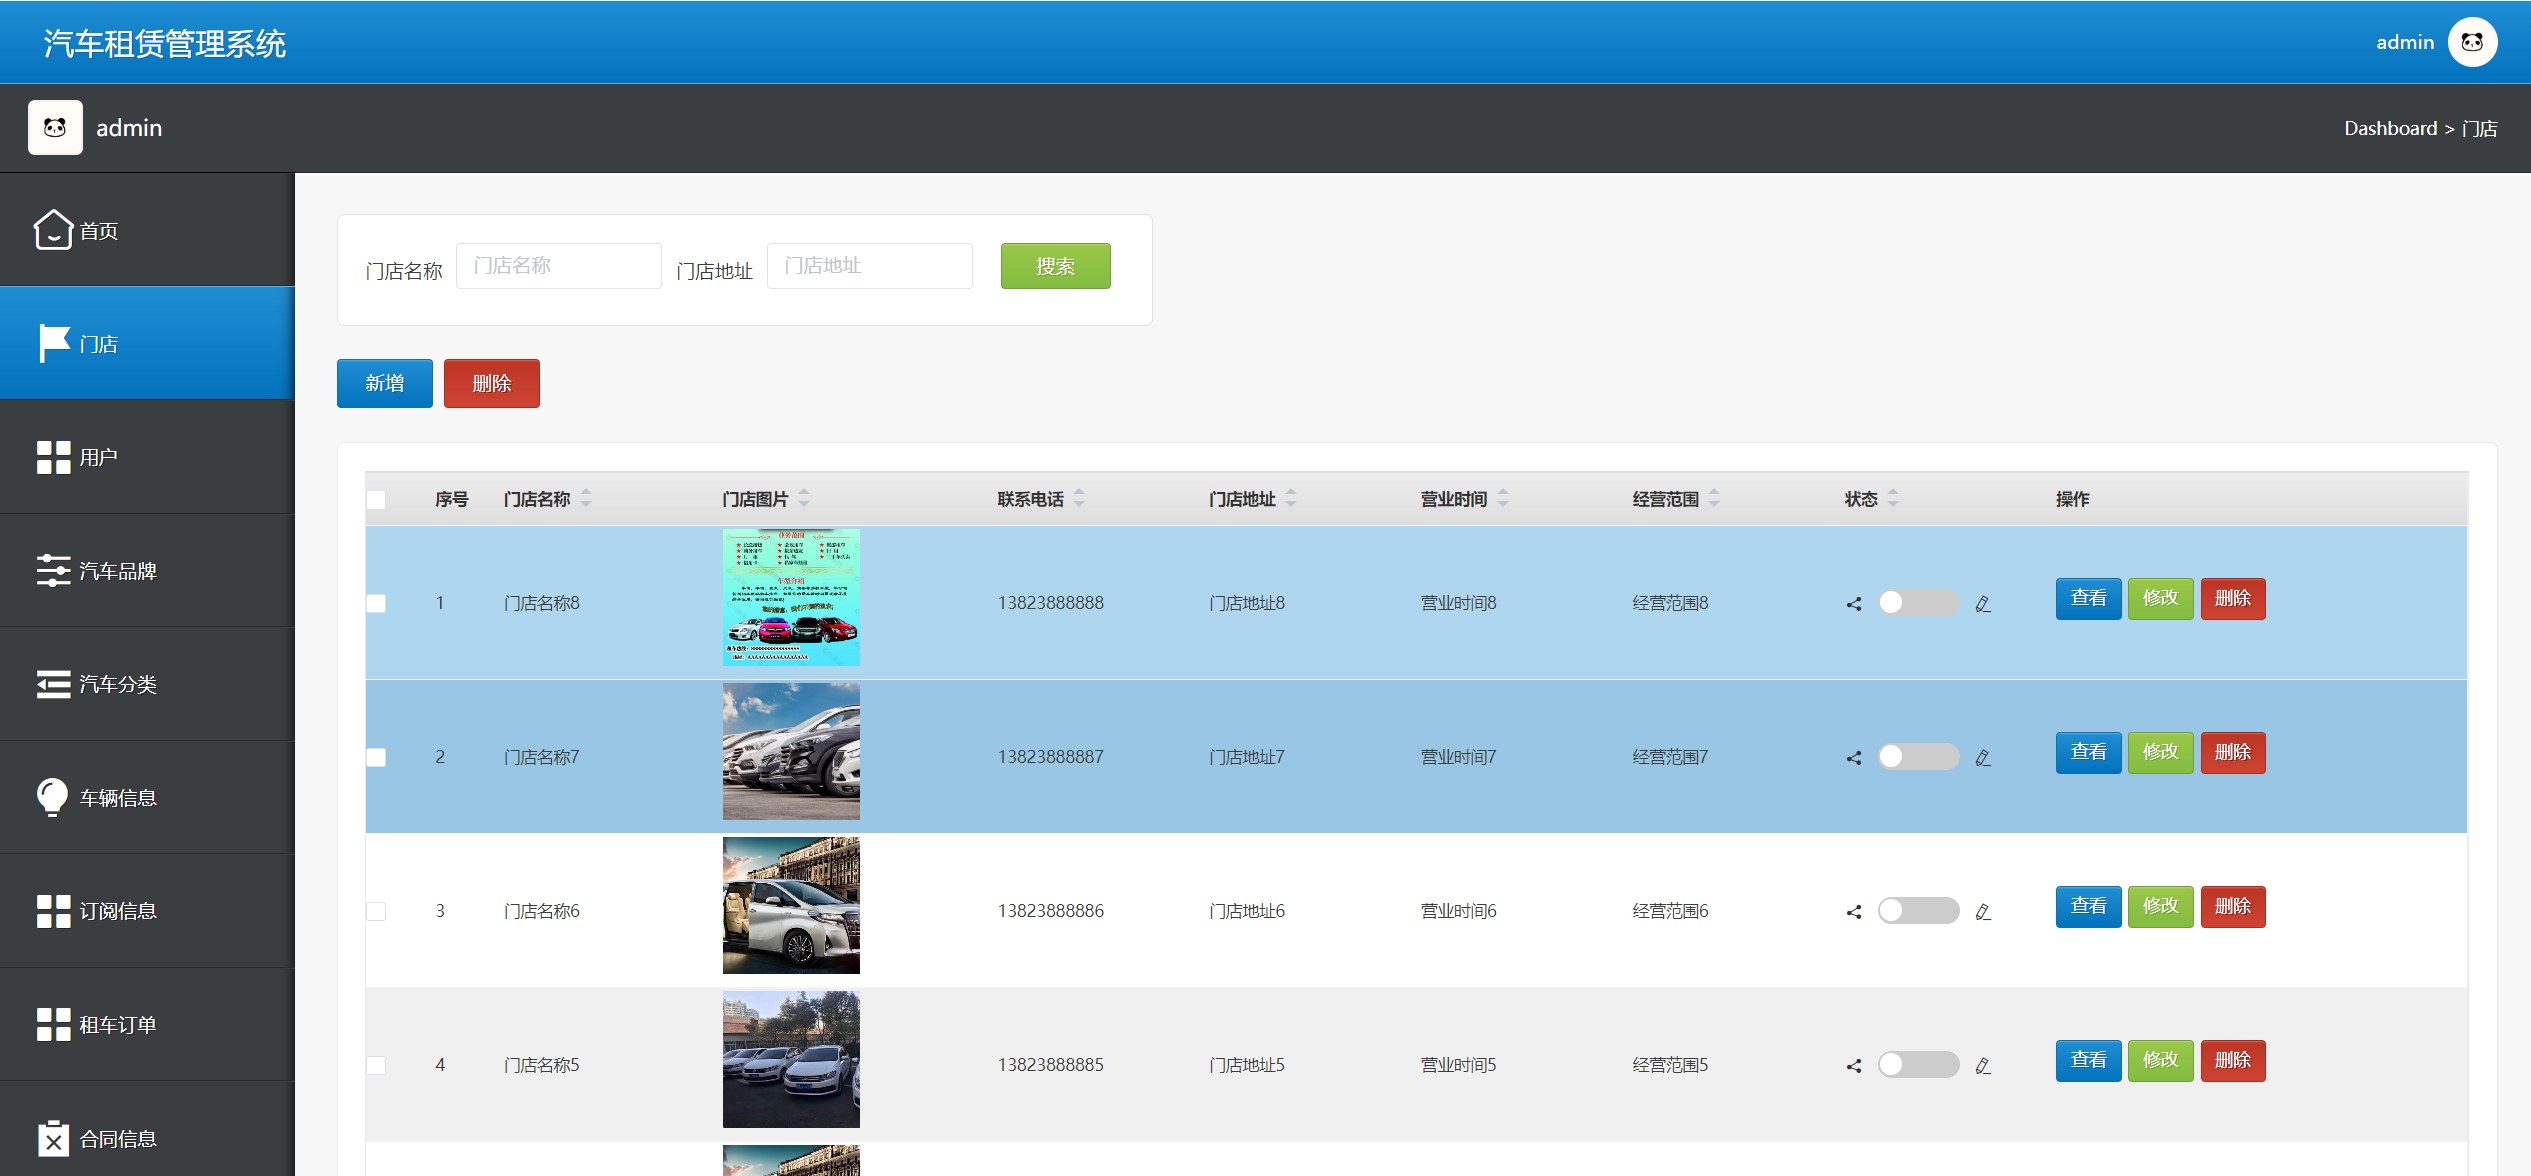Click edit pencil icon in 门店名称5 row
Image resolution: width=2531 pixels, height=1176 pixels.
click(x=1983, y=1066)
